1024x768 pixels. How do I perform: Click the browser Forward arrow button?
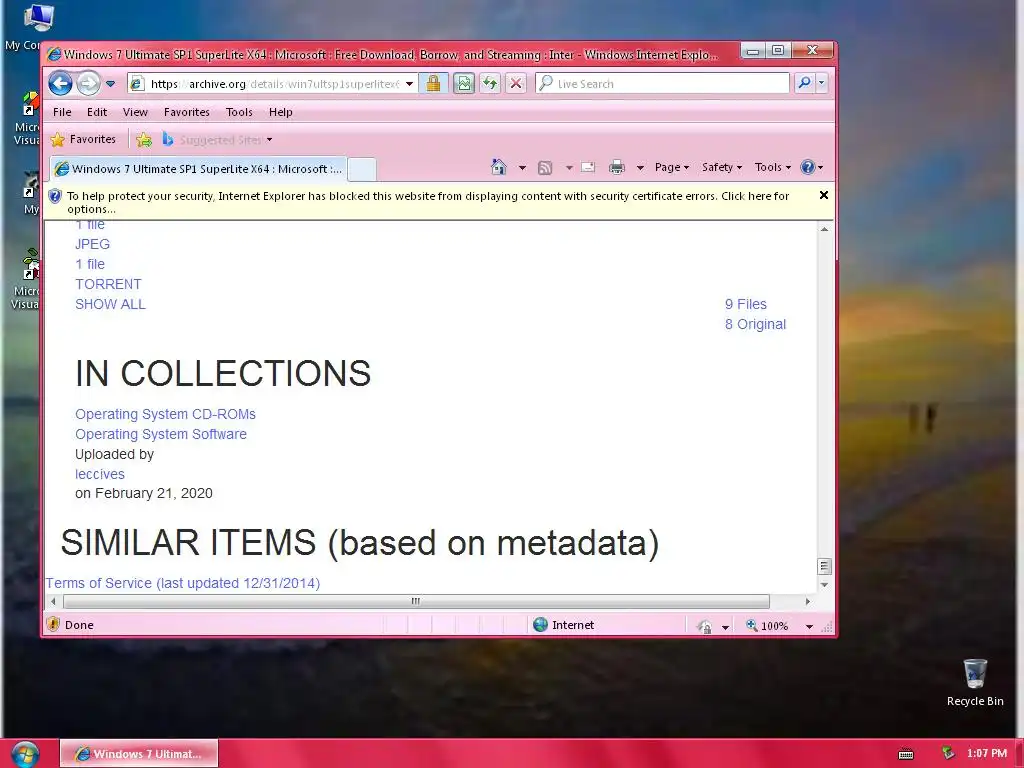point(88,84)
